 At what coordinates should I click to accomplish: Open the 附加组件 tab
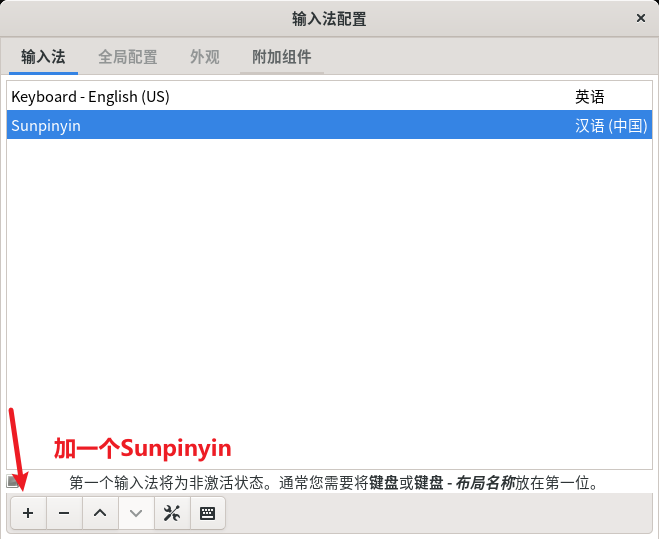click(x=282, y=57)
